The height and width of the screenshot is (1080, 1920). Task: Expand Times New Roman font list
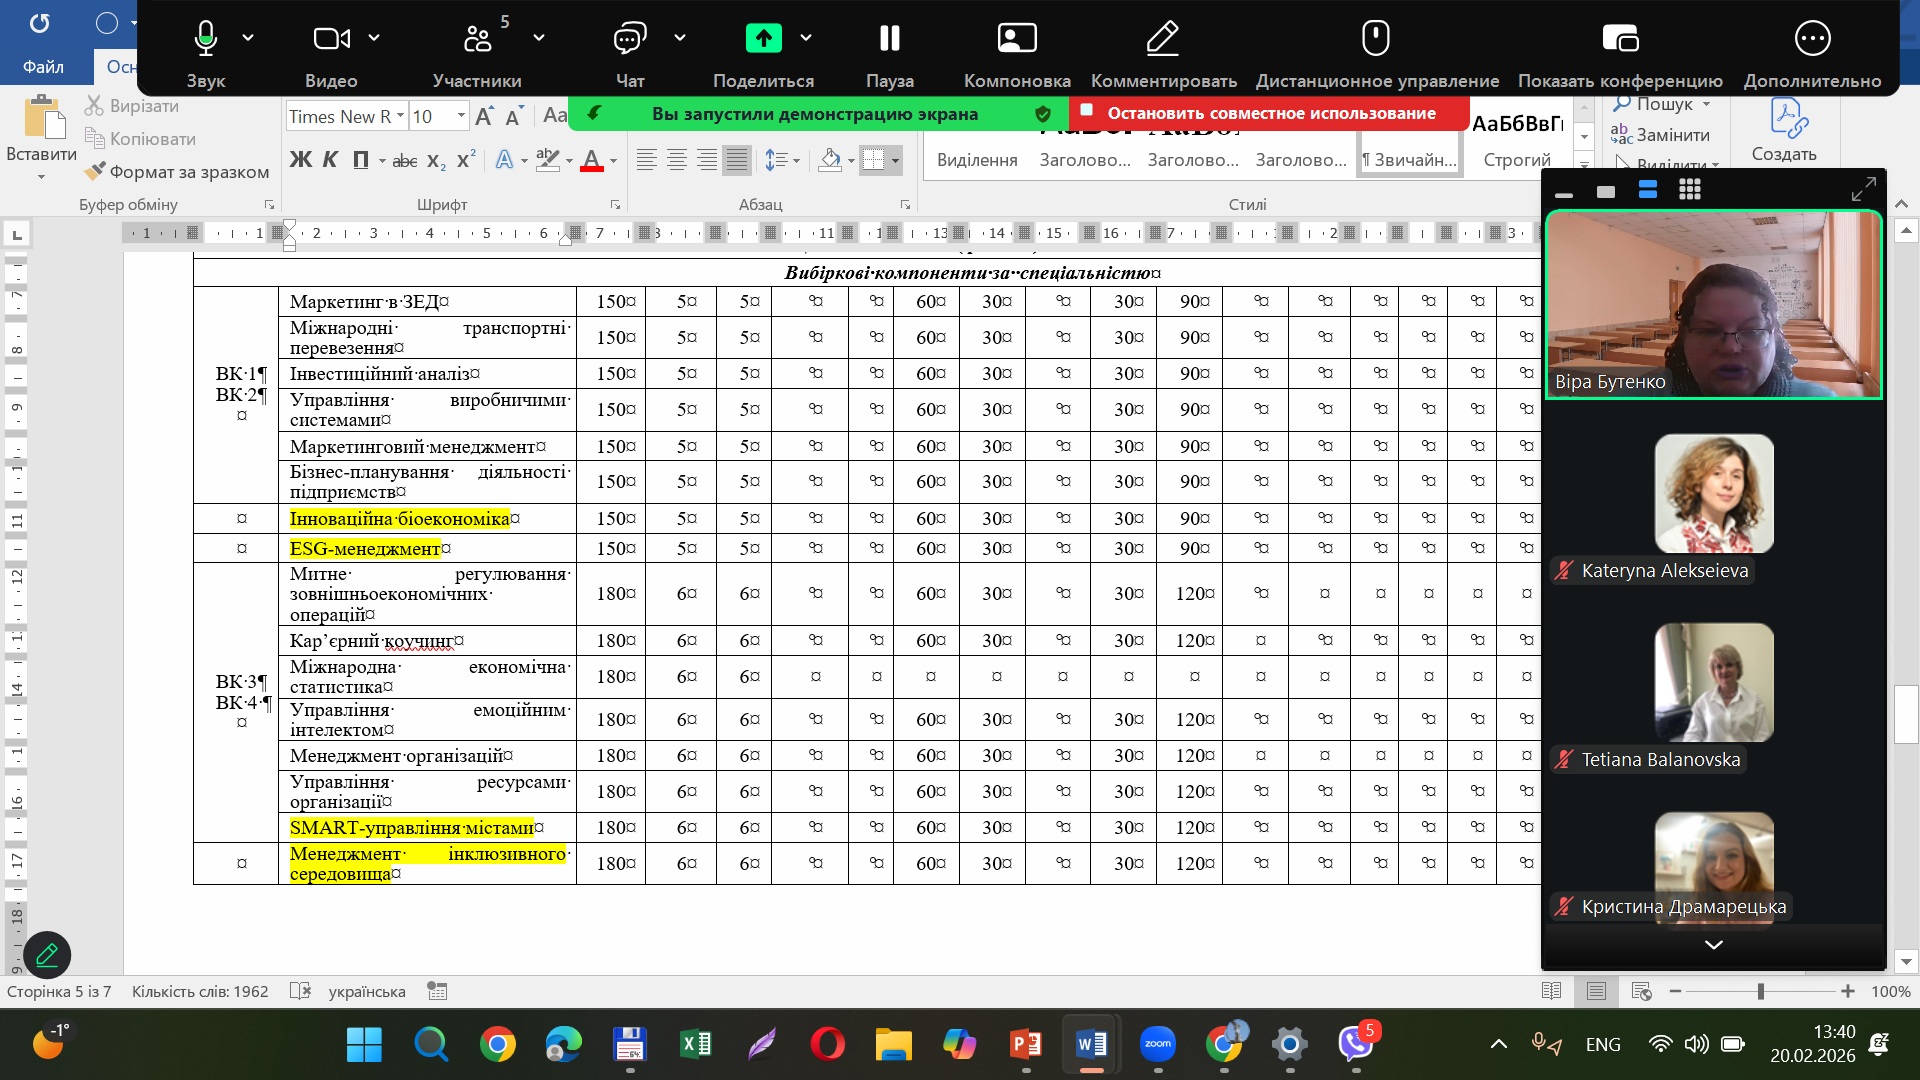tap(400, 116)
